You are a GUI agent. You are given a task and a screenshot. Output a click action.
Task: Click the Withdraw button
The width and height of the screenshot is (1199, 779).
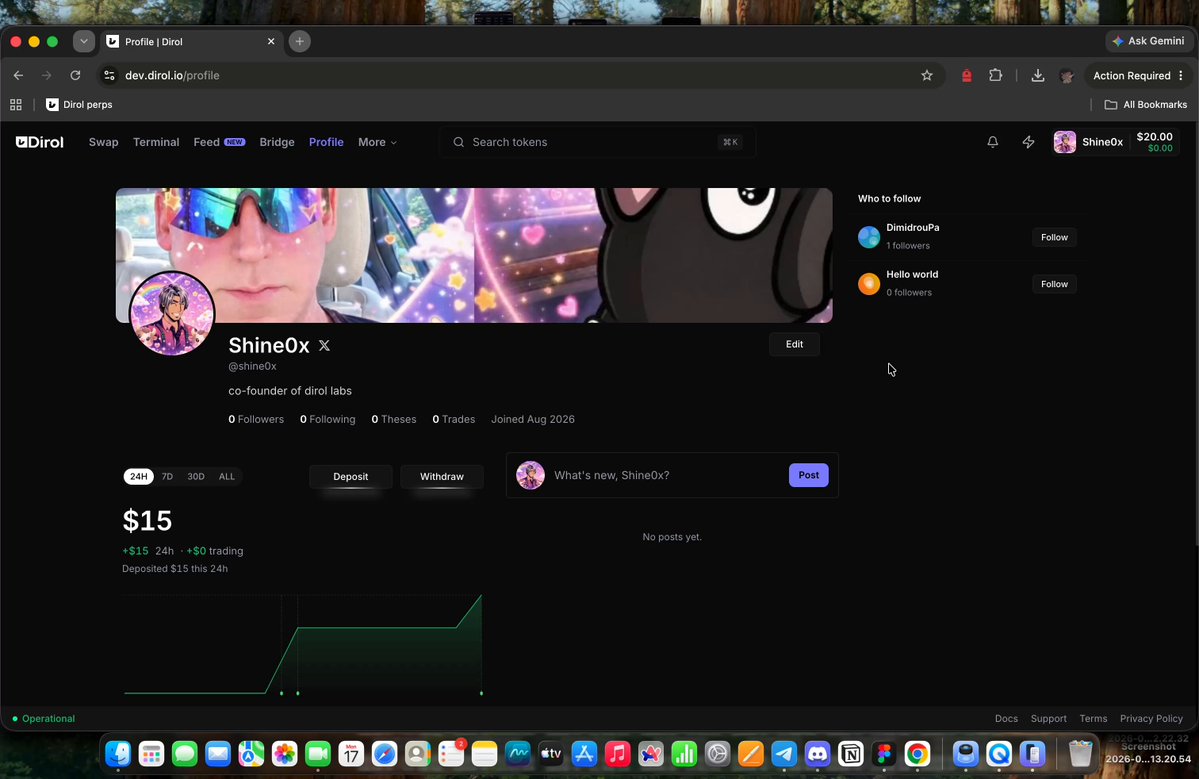[x=442, y=476]
